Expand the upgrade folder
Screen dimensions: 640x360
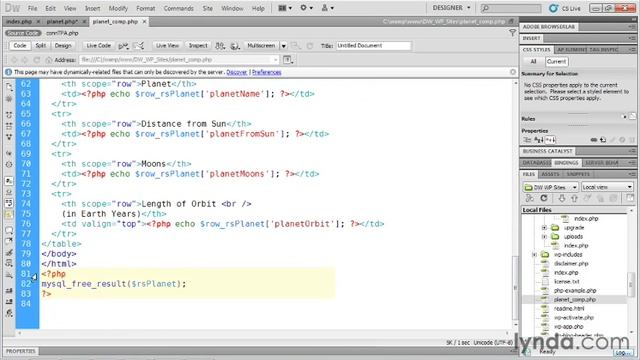pos(544,228)
